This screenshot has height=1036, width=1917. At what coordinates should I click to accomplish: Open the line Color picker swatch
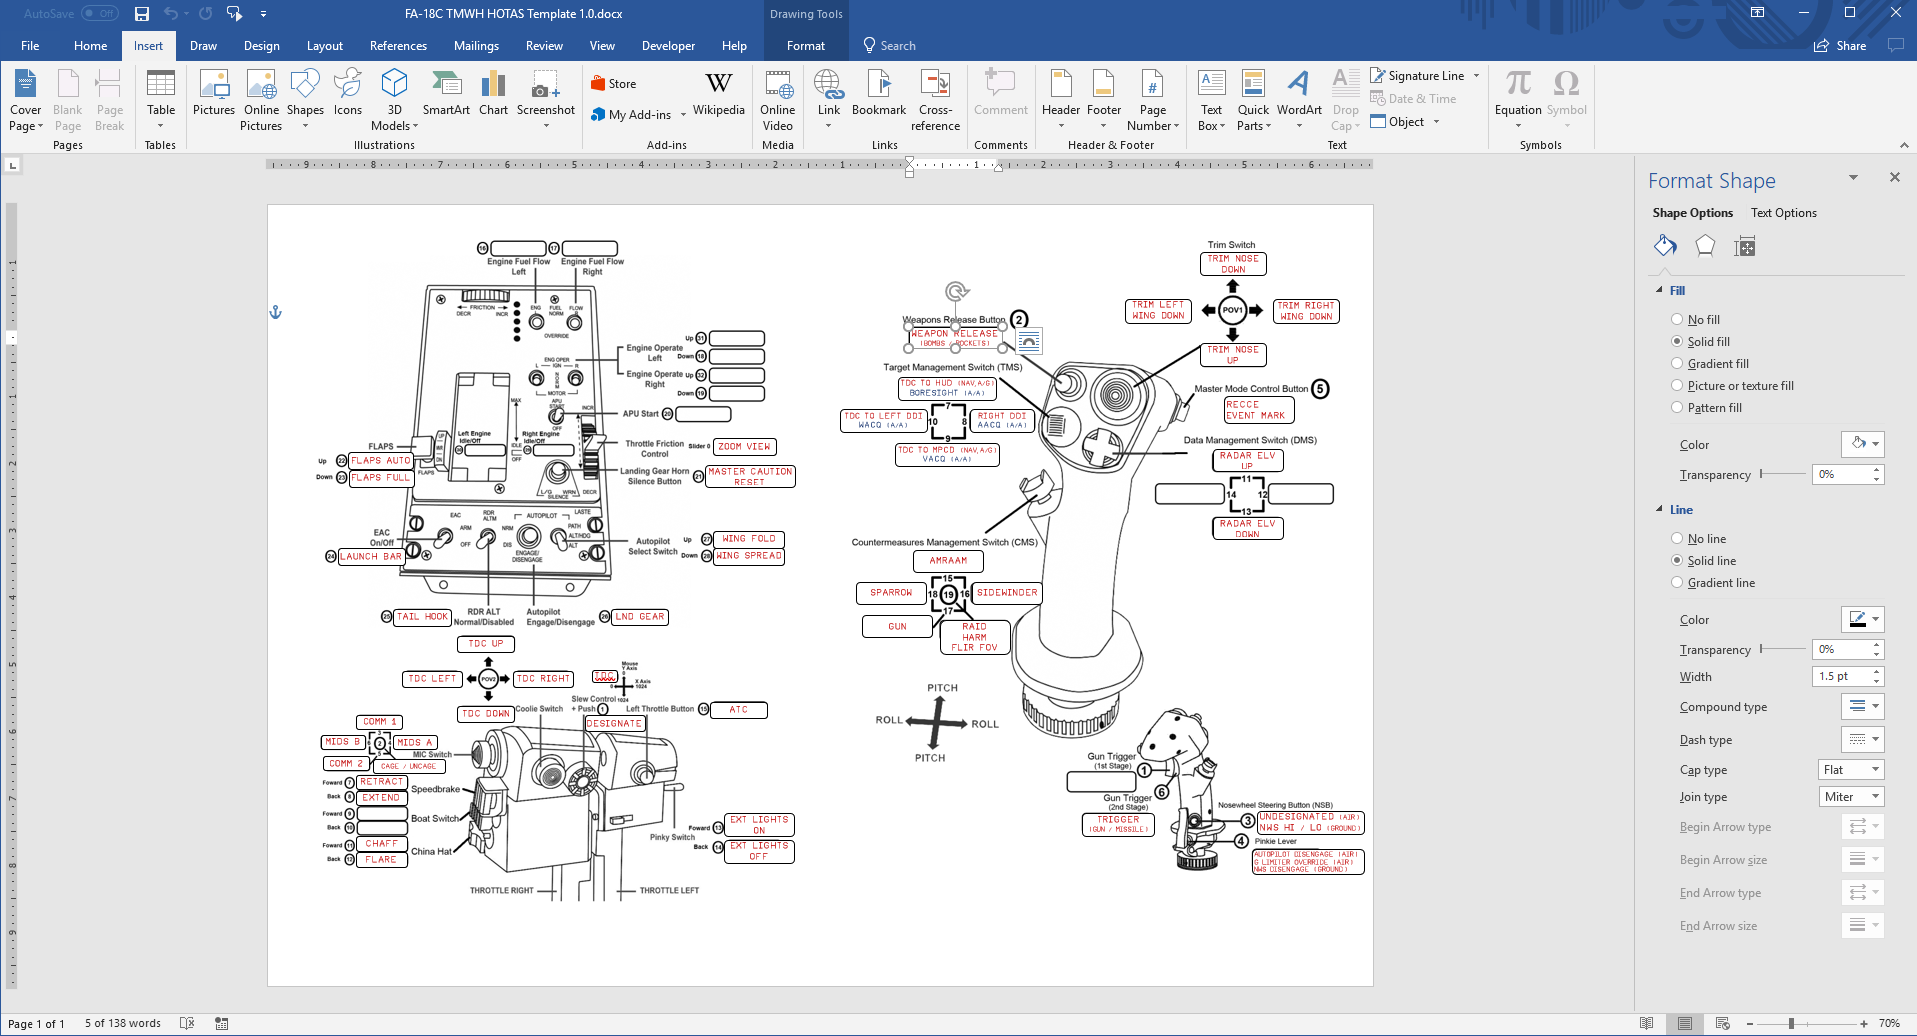point(1862,620)
